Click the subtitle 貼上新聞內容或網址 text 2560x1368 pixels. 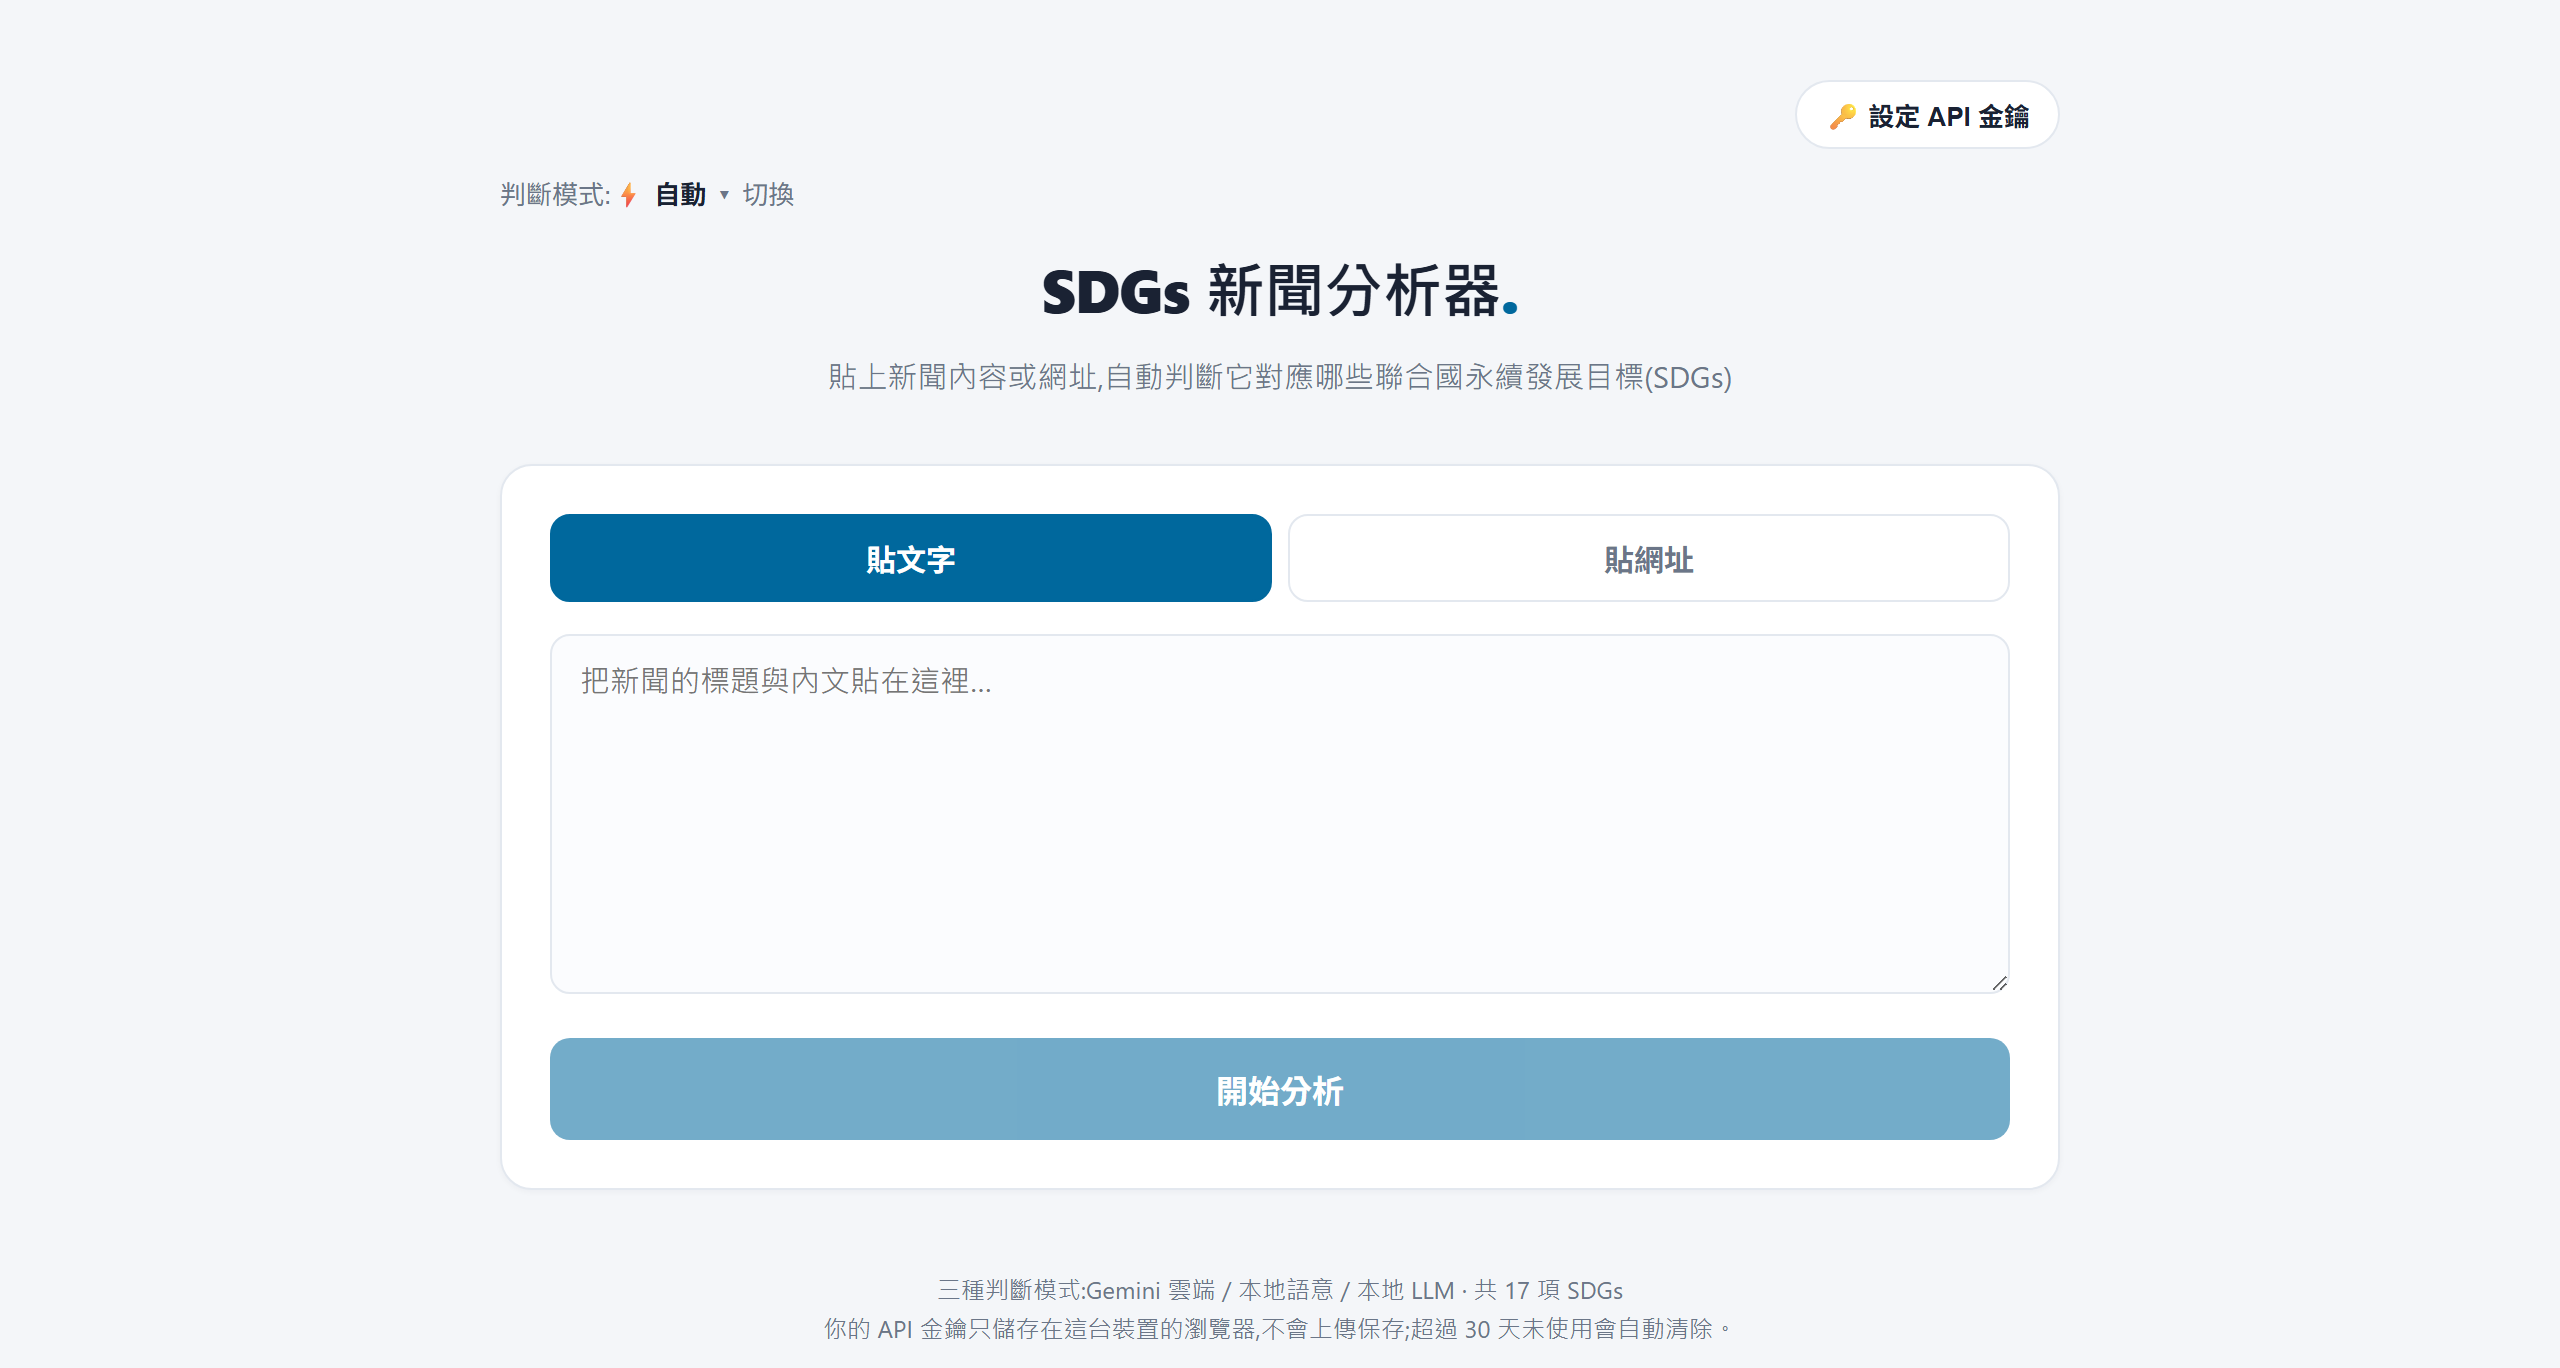coord(1279,377)
